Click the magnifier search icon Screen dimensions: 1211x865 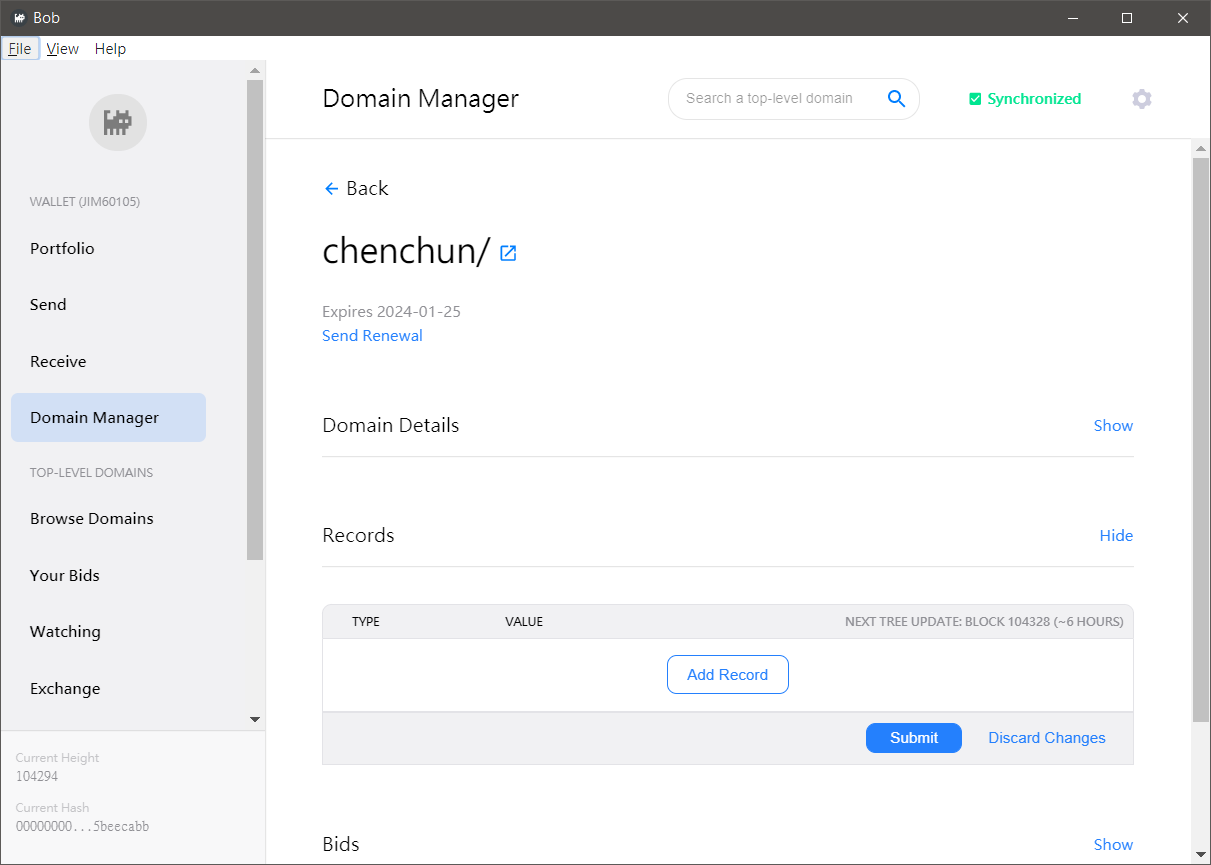tap(896, 98)
